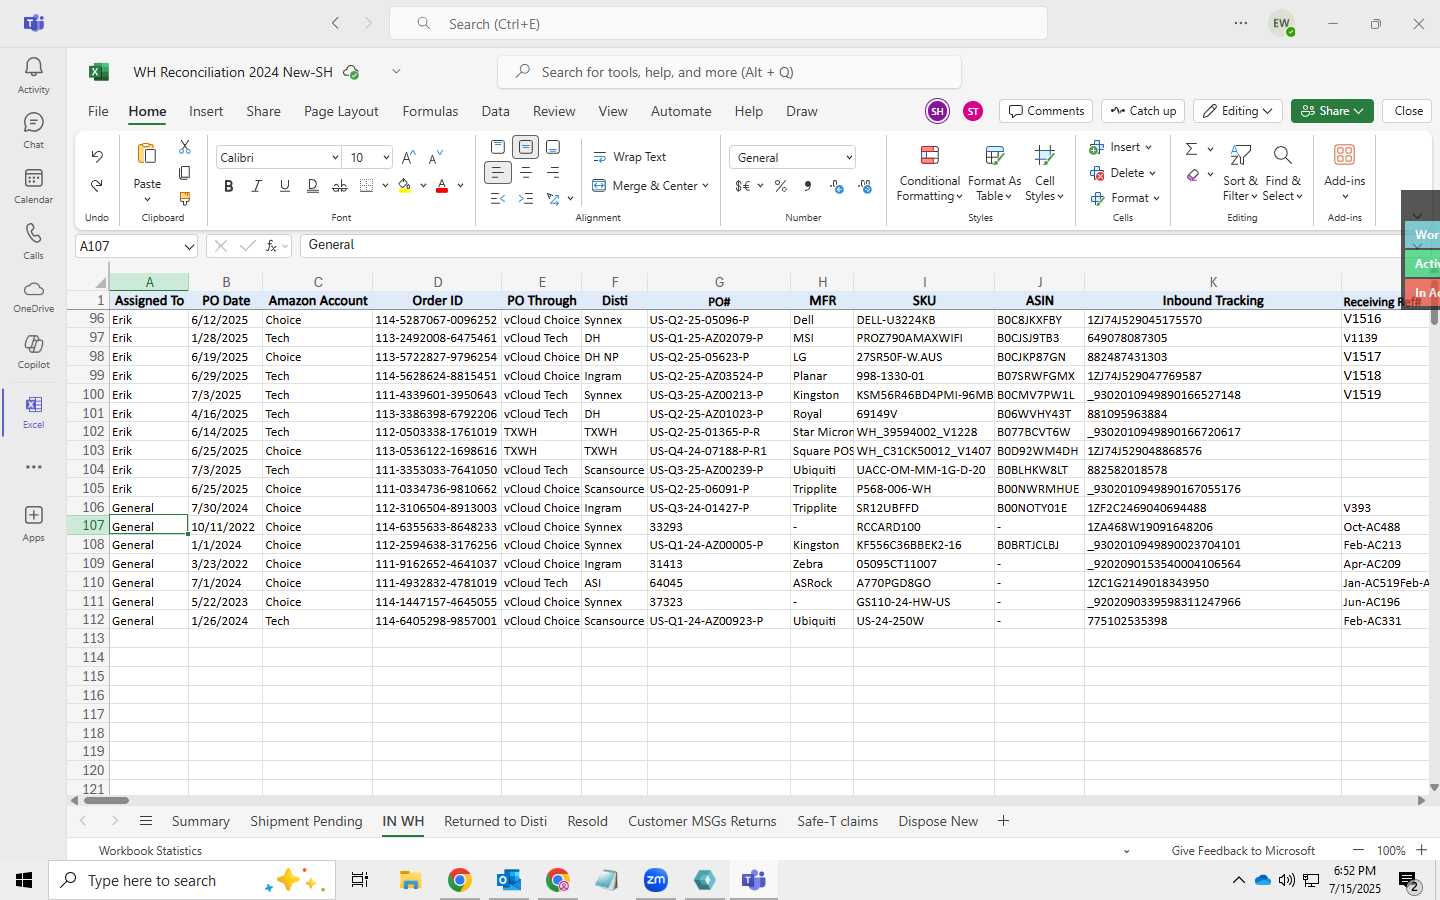Viewport: 1440px width, 900px height.
Task: Click the formula bar showing General
Action: point(850,245)
